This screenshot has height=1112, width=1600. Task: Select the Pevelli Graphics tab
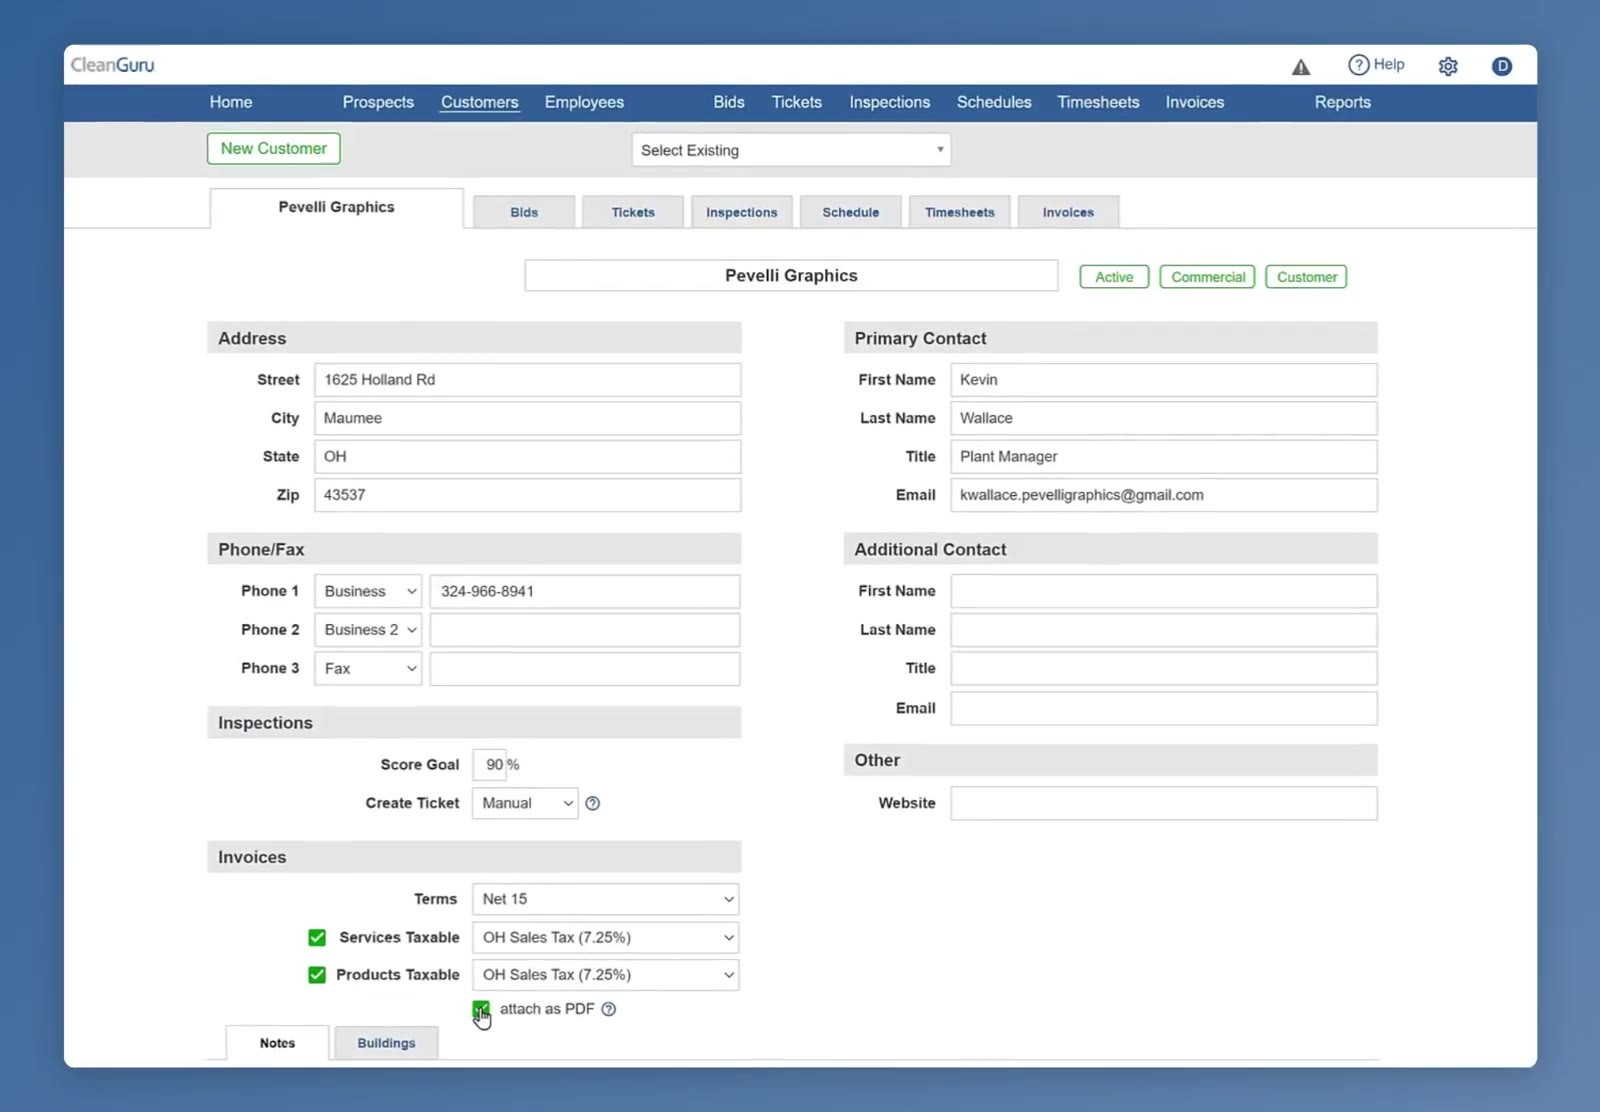(x=337, y=207)
